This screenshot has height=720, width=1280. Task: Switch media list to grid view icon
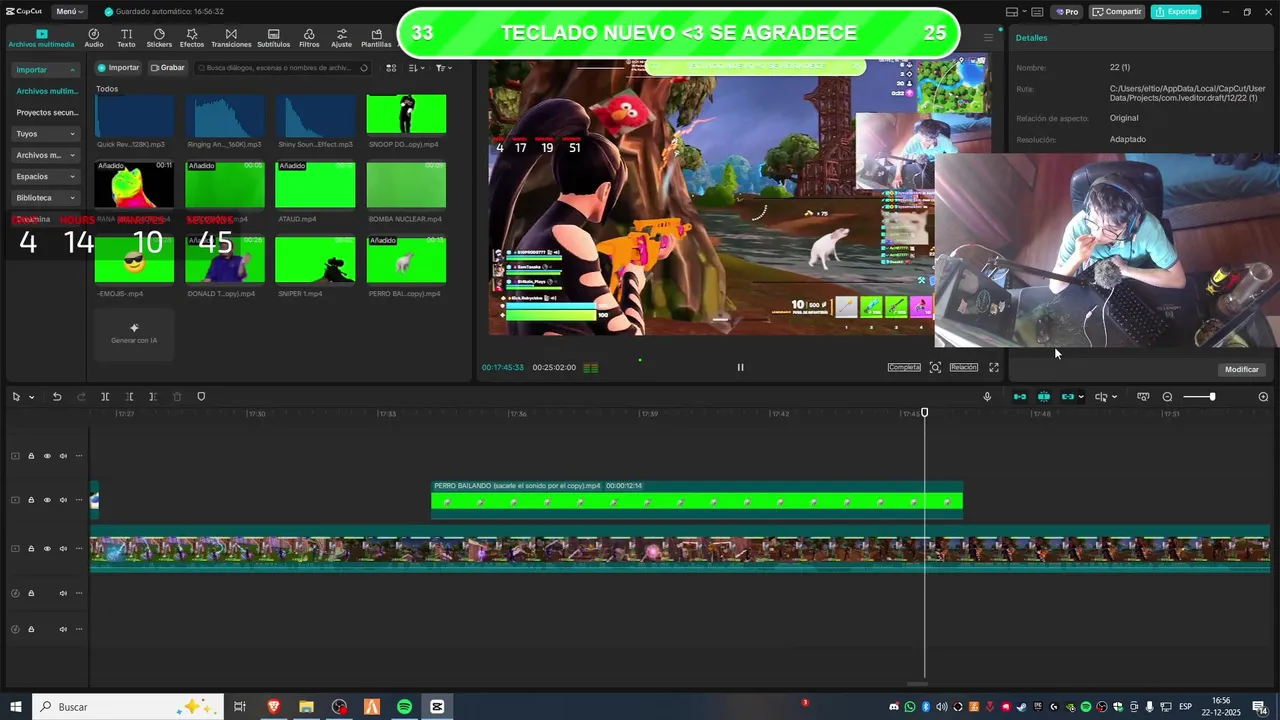click(x=391, y=68)
